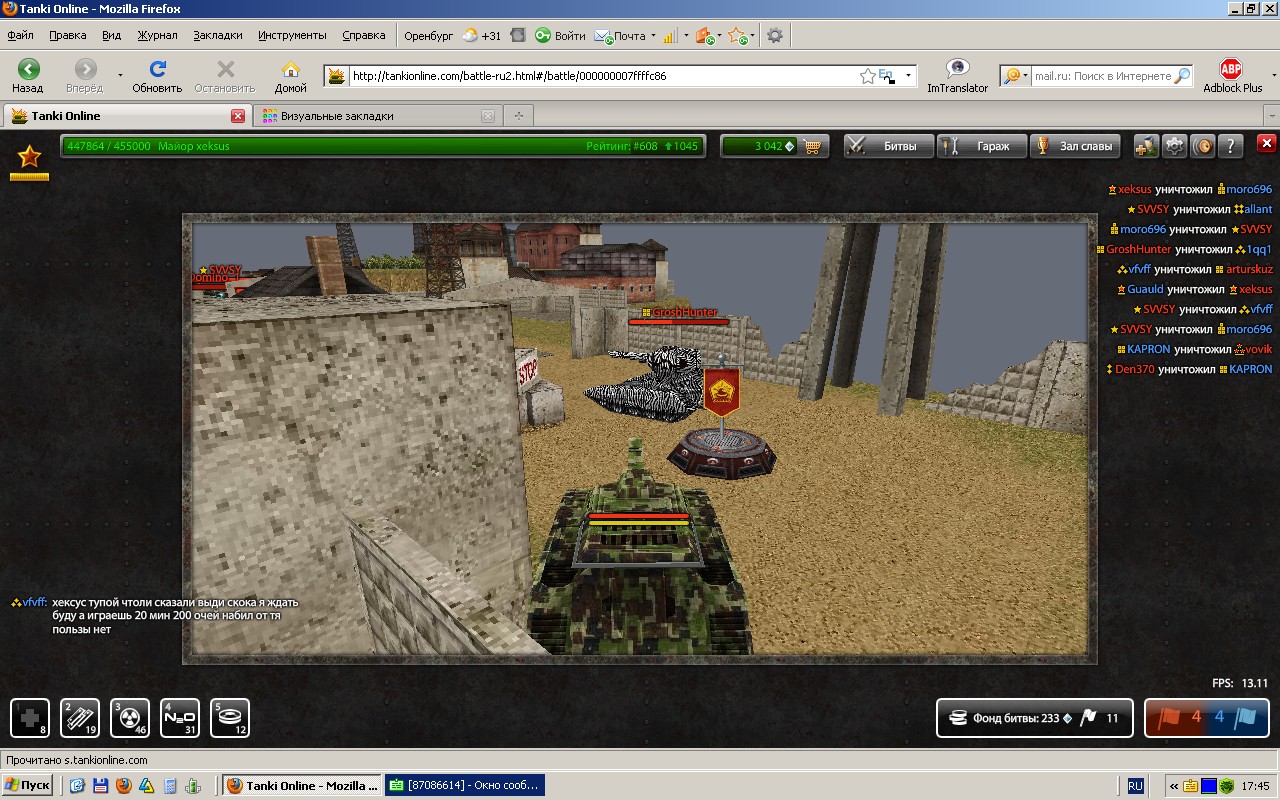
Task: Switch to the Визуальные закладки tab
Action: click(x=377, y=116)
